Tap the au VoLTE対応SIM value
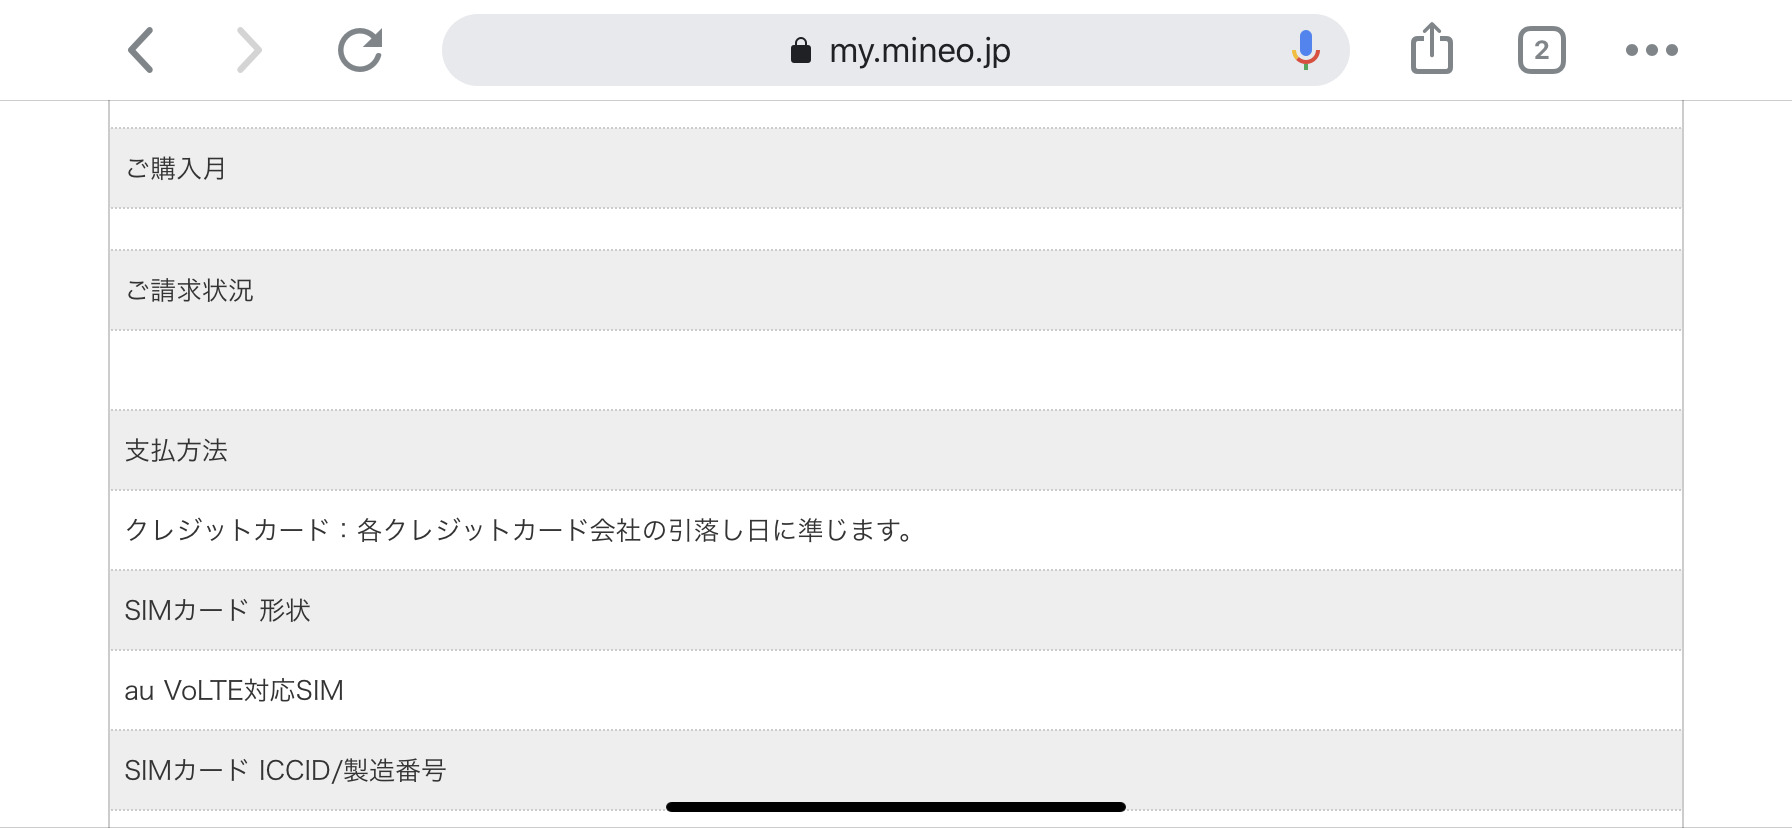This screenshot has width=1792, height=828. click(234, 690)
